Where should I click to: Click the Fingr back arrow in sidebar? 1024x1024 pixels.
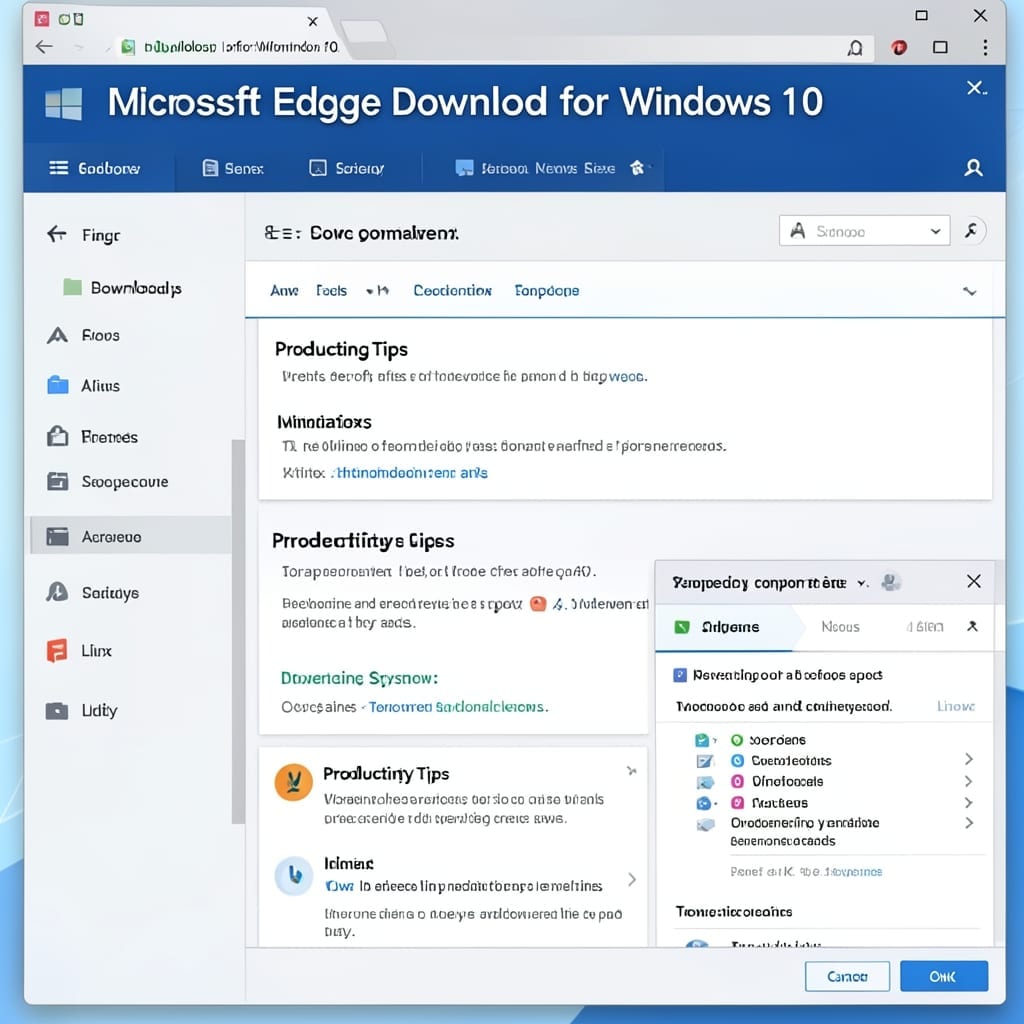click(x=57, y=234)
